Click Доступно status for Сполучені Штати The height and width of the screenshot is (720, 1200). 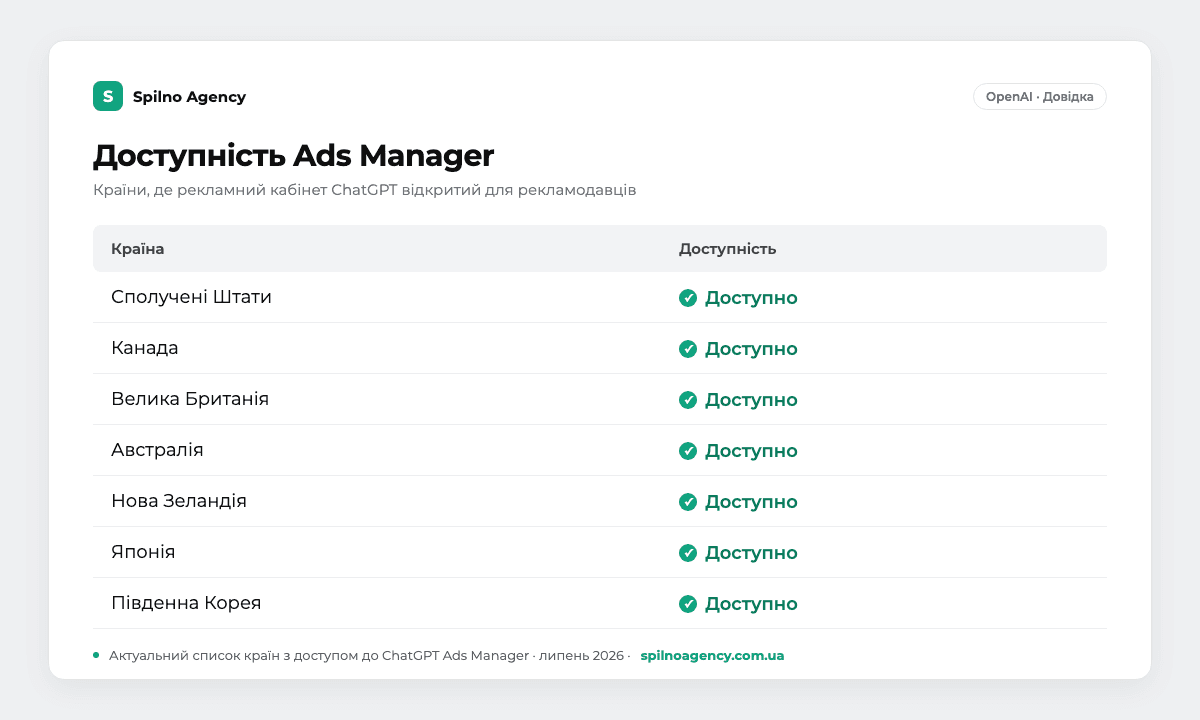click(x=751, y=298)
